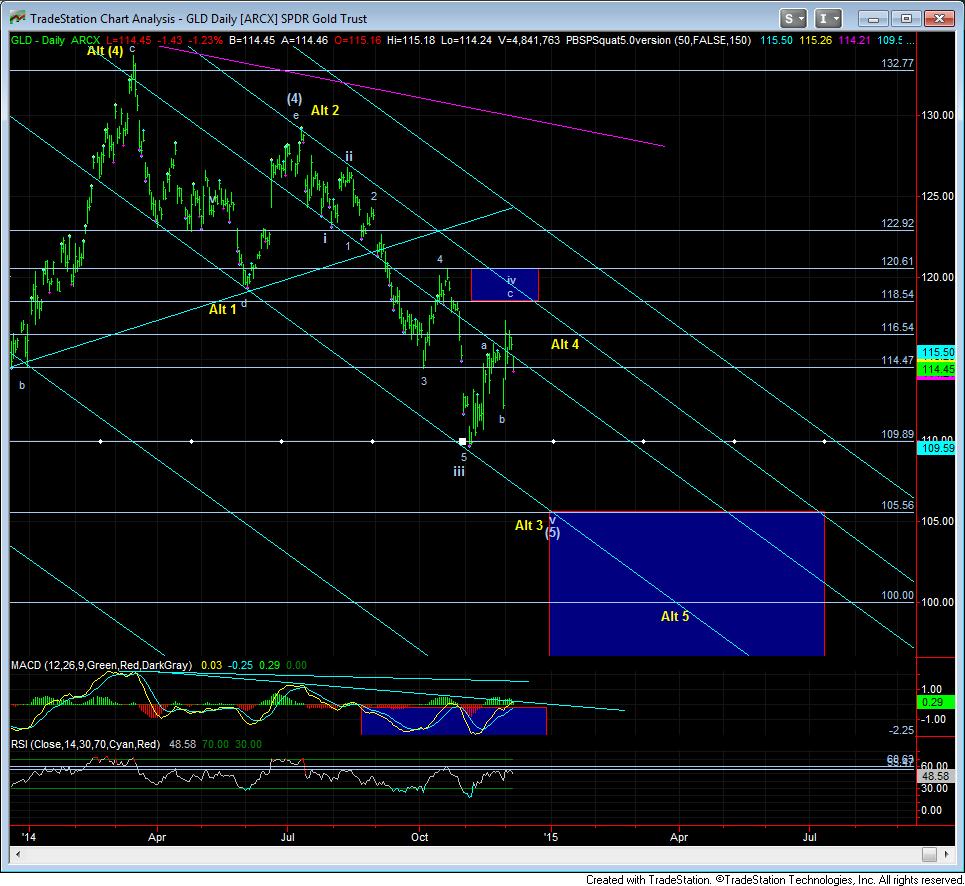
Task: Select the Alt 4 text annotation
Action: click(564, 345)
